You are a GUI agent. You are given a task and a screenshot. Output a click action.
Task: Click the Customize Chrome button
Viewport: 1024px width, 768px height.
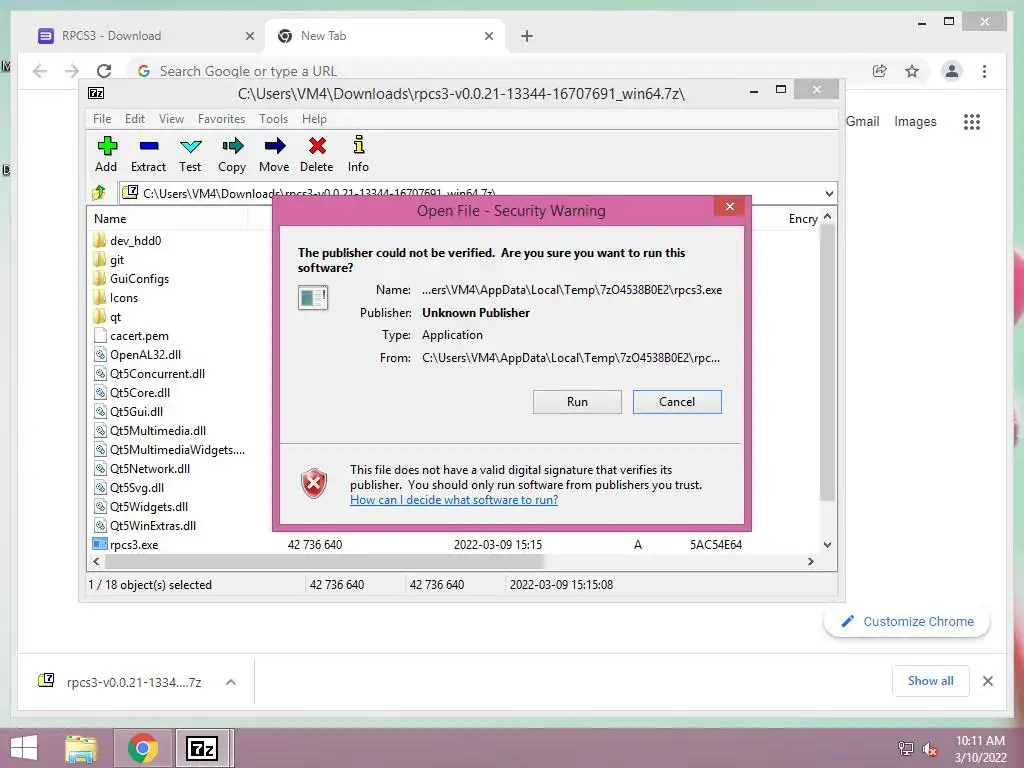[x=907, y=621]
